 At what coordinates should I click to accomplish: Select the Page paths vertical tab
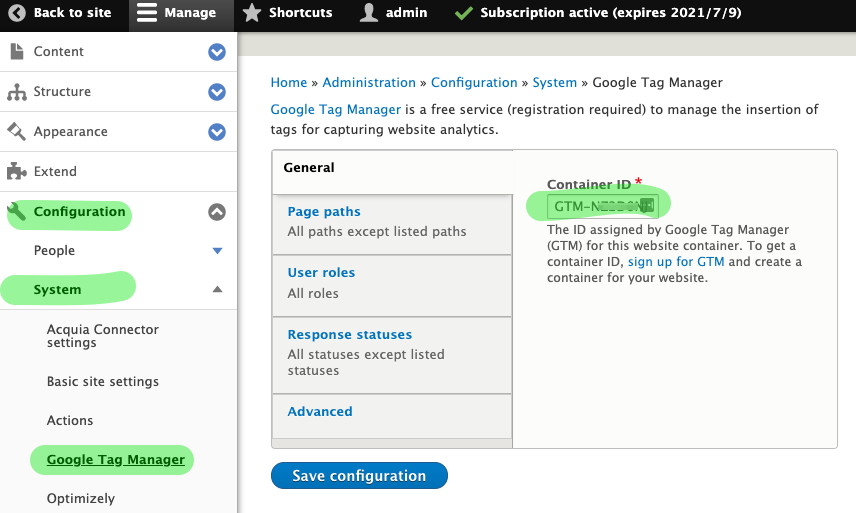tap(392, 224)
